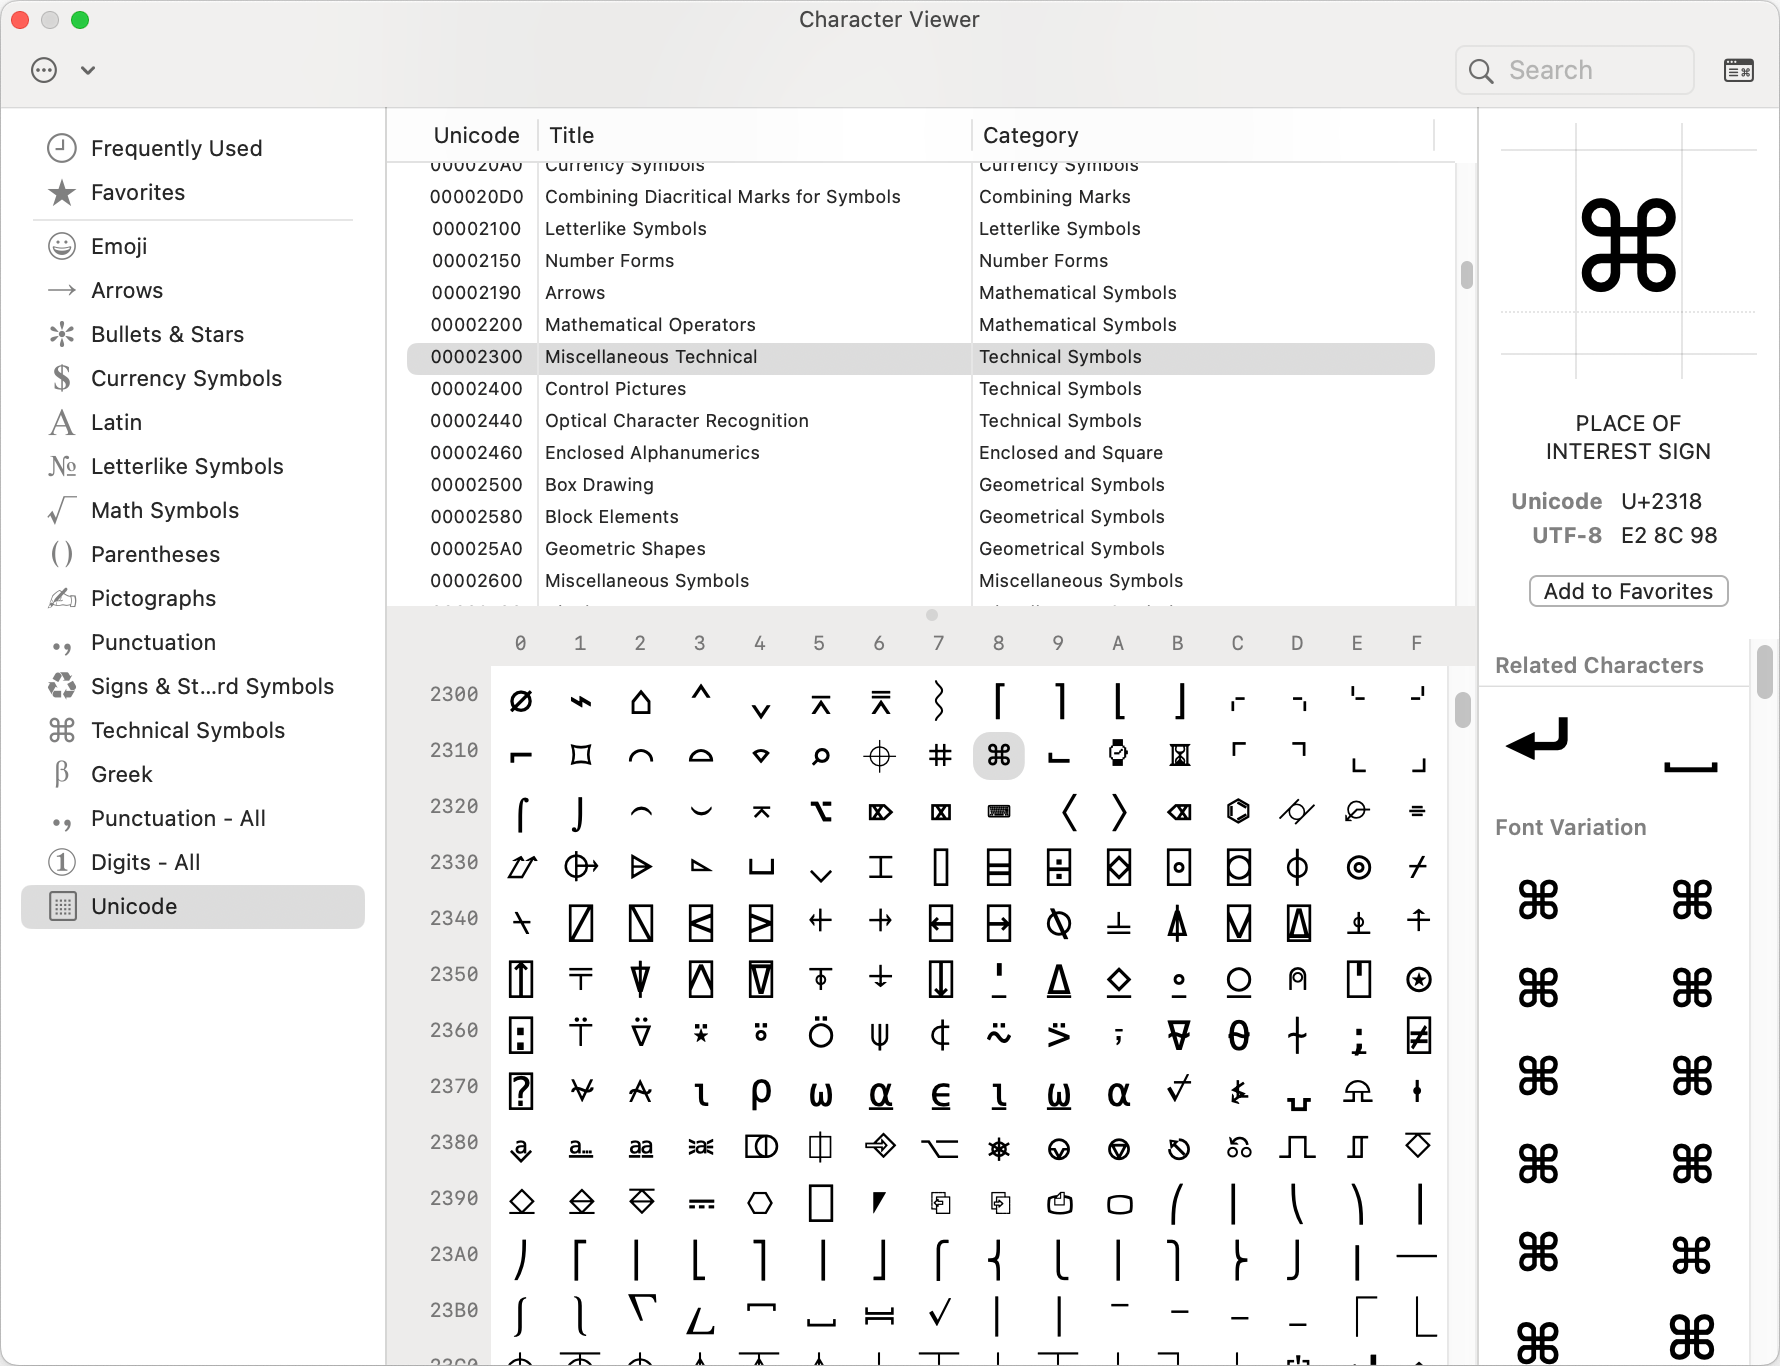Image resolution: width=1780 pixels, height=1366 pixels.
Task: Click the detail pane vertical scrollbar
Action: pos(1764,672)
